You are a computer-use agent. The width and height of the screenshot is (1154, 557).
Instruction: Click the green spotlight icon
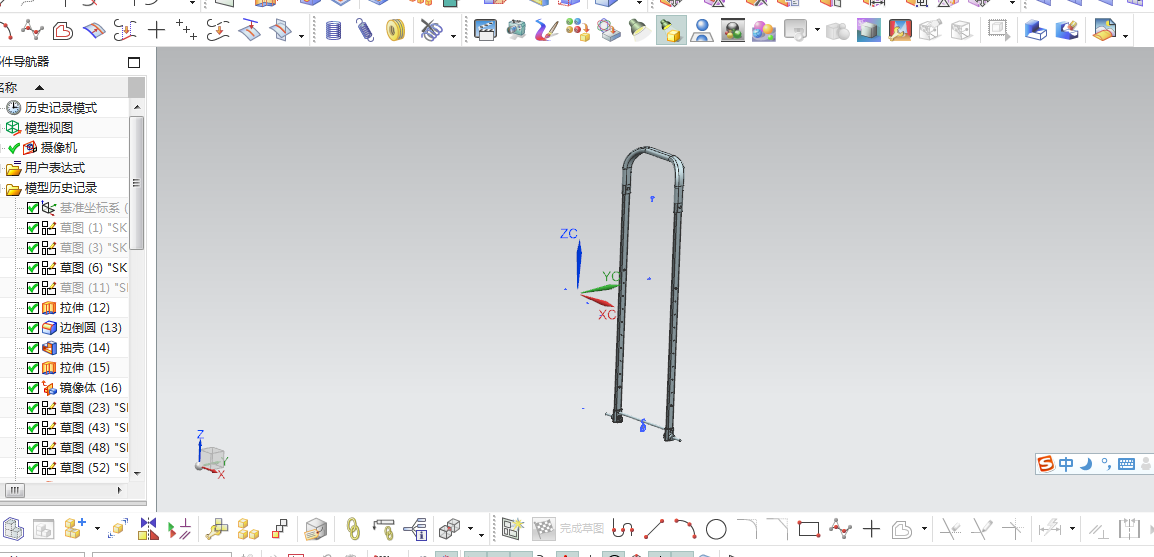638,30
